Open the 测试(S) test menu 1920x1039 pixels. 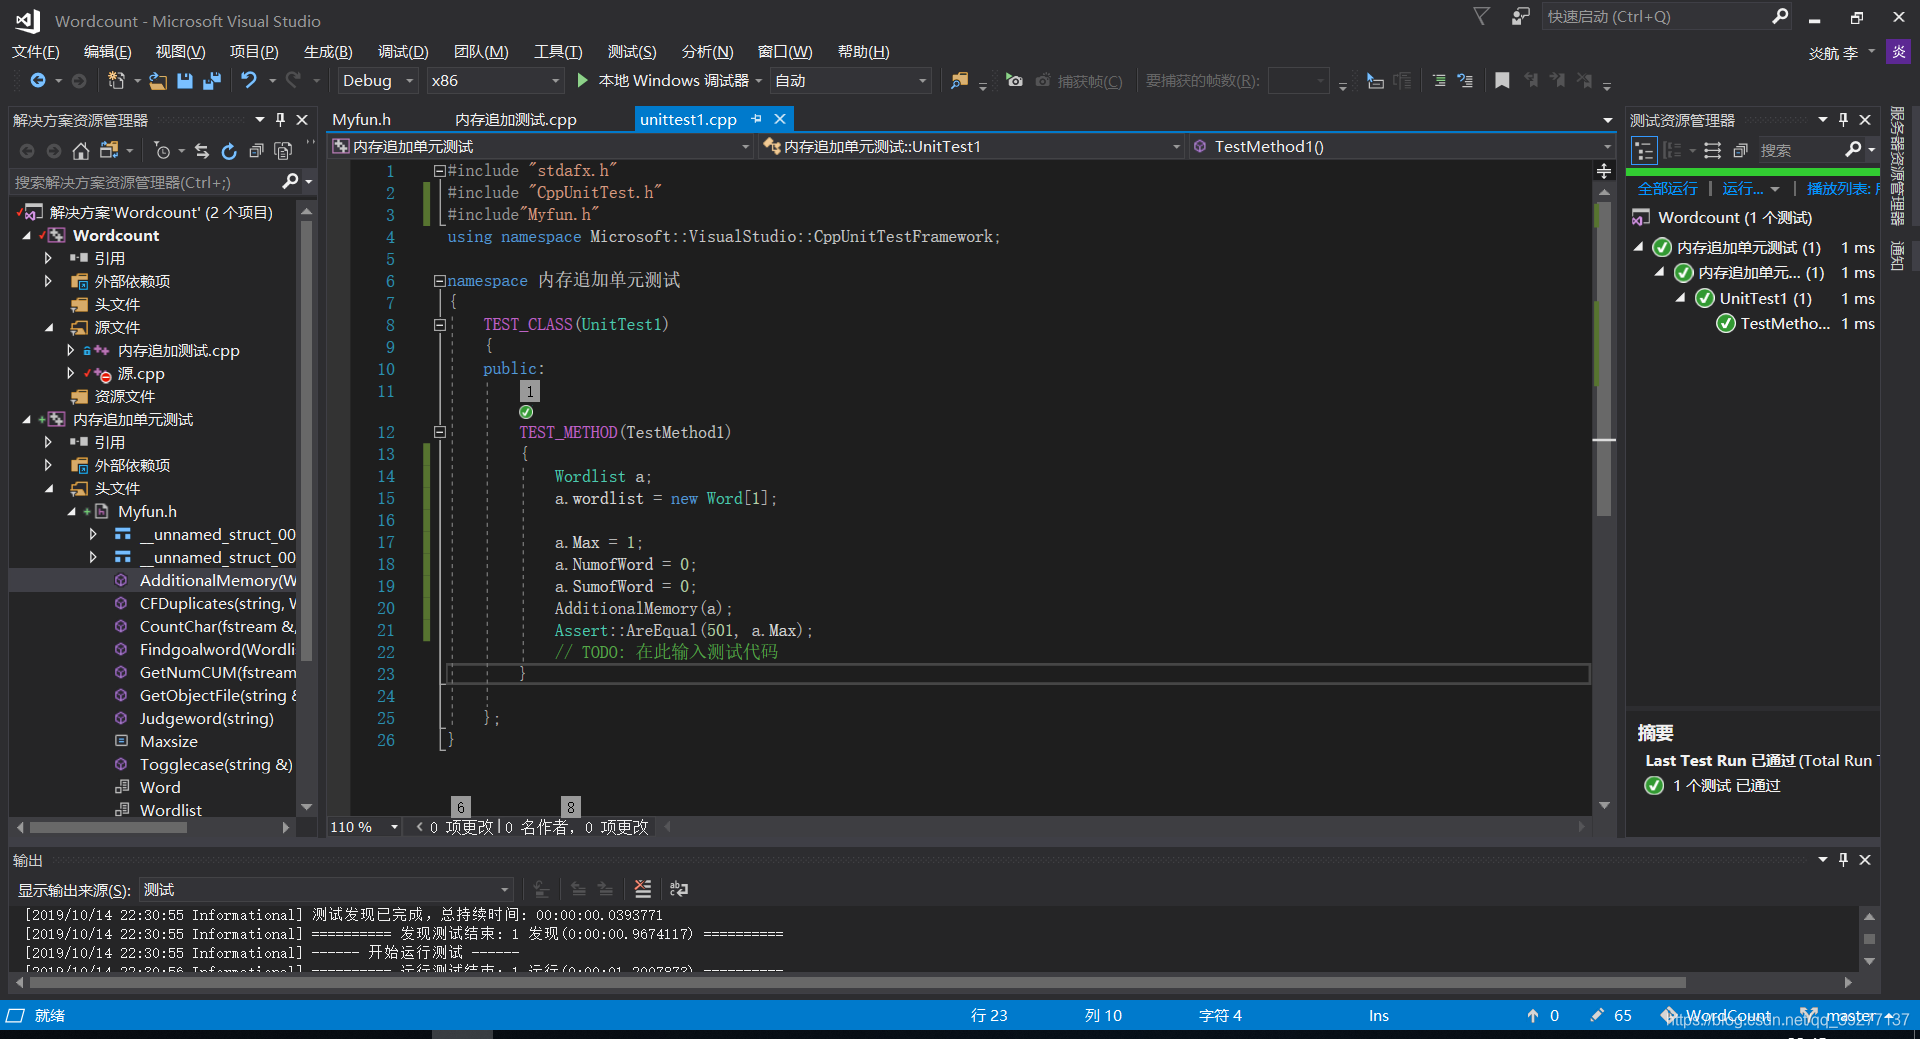632,52
